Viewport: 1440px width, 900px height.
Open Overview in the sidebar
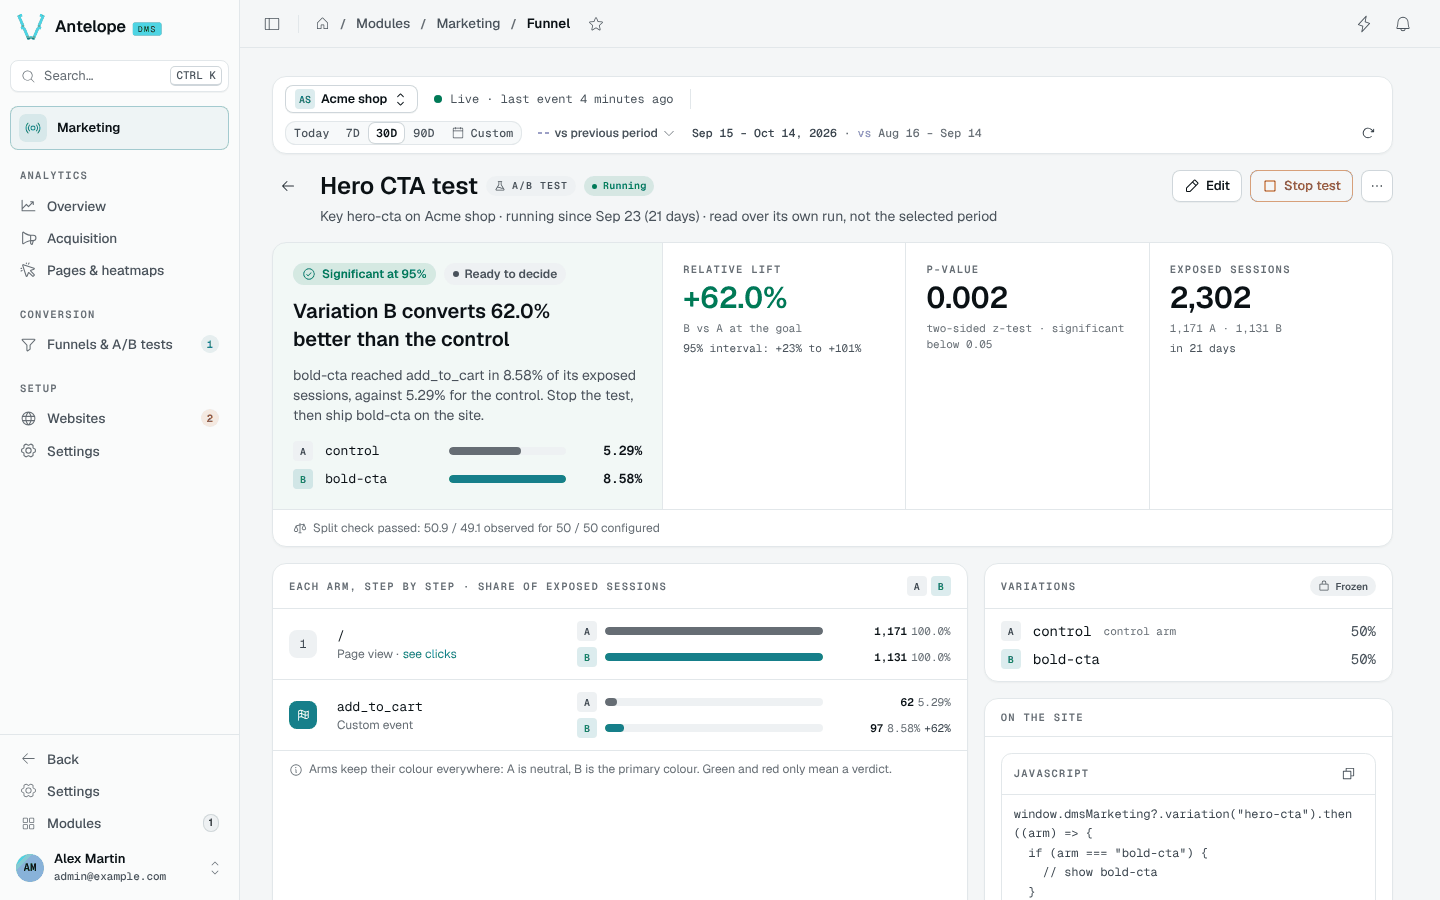119,206
